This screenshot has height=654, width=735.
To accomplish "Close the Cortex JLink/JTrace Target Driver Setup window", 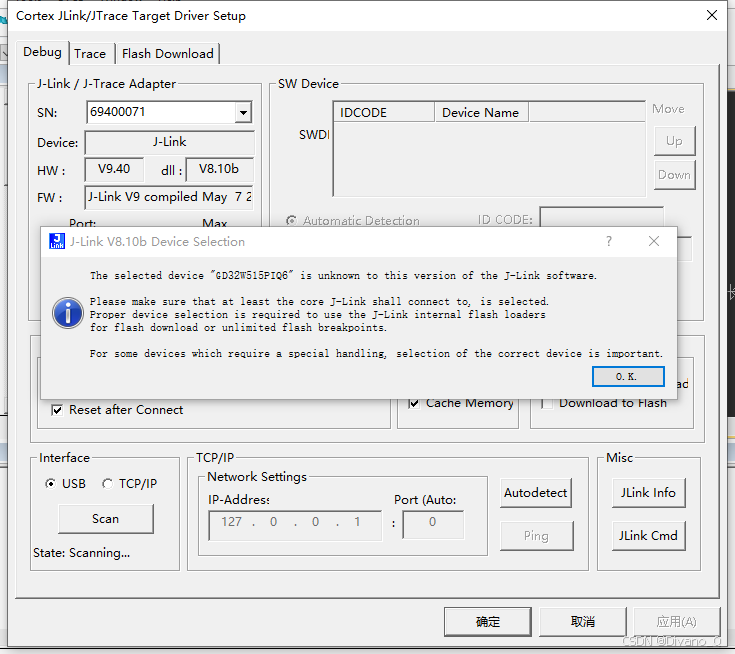I will point(712,15).
